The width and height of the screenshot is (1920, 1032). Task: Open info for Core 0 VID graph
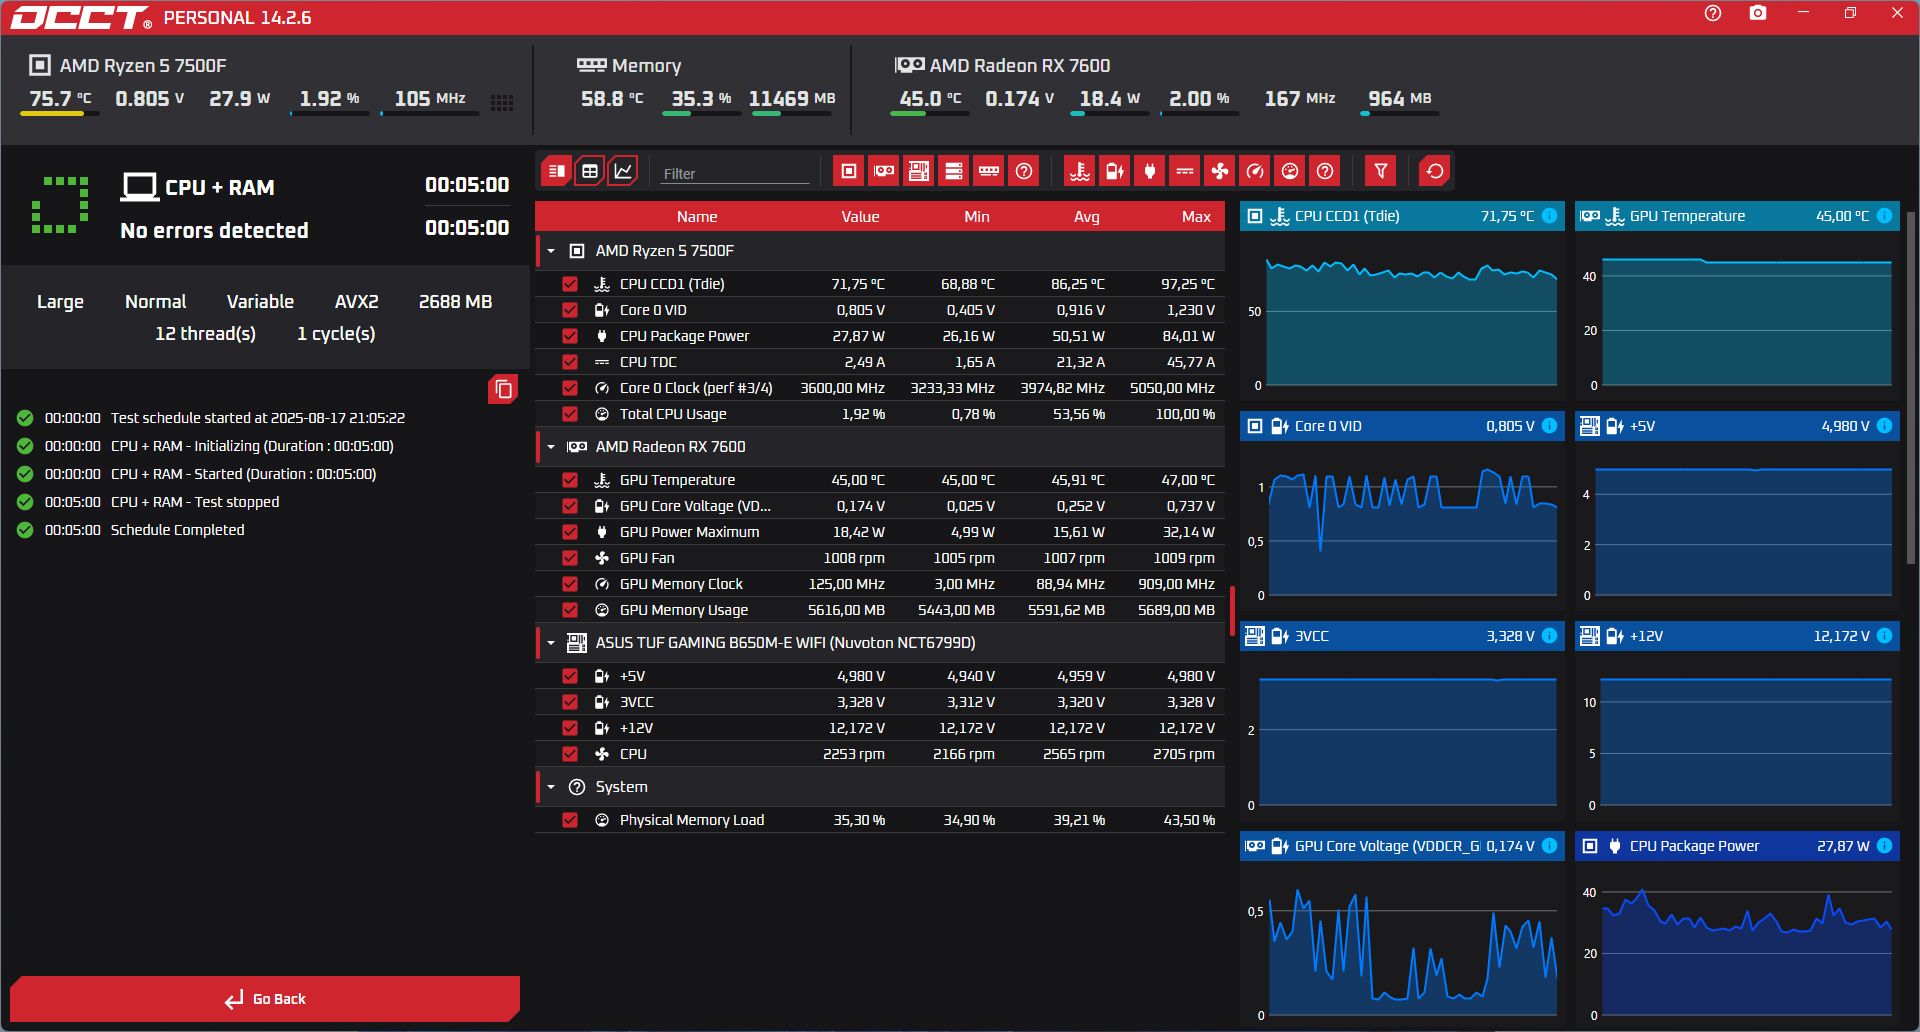[1549, 426]
